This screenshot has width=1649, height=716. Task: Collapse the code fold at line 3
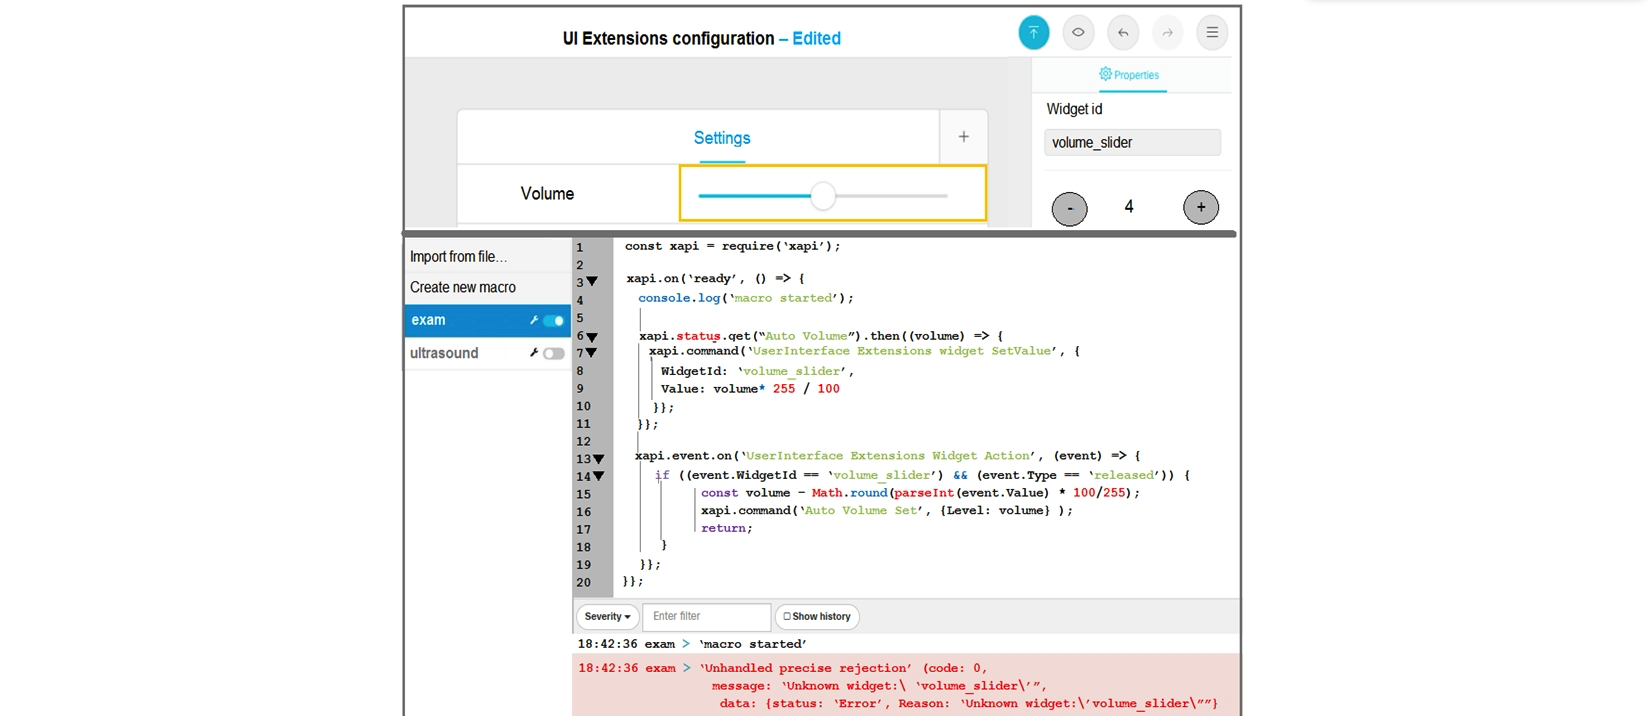(592, 282)
